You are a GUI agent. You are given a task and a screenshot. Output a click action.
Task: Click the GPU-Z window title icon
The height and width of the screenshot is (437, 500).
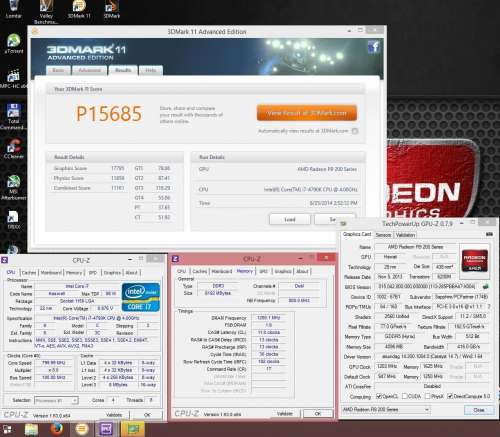point(344,223)
